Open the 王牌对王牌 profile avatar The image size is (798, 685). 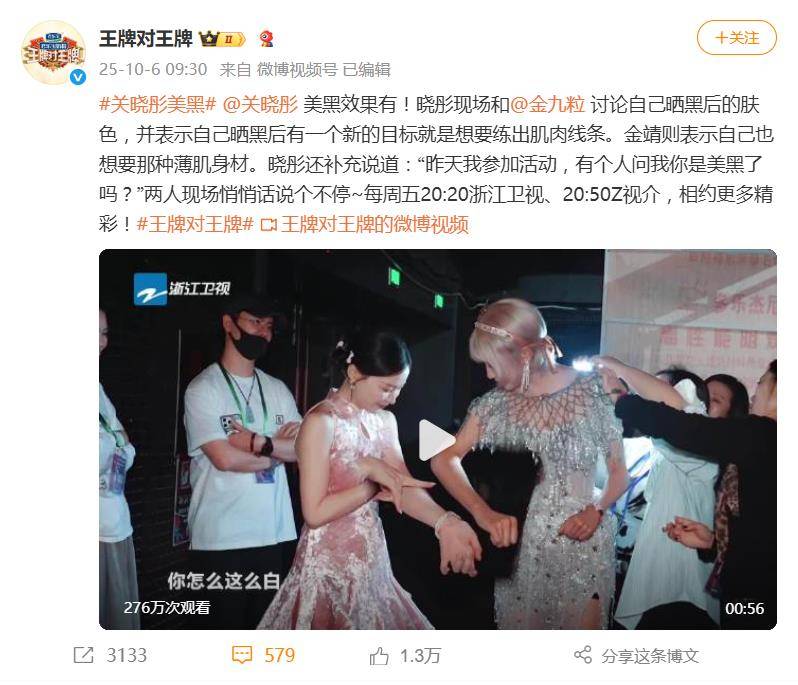coord(53,52)
